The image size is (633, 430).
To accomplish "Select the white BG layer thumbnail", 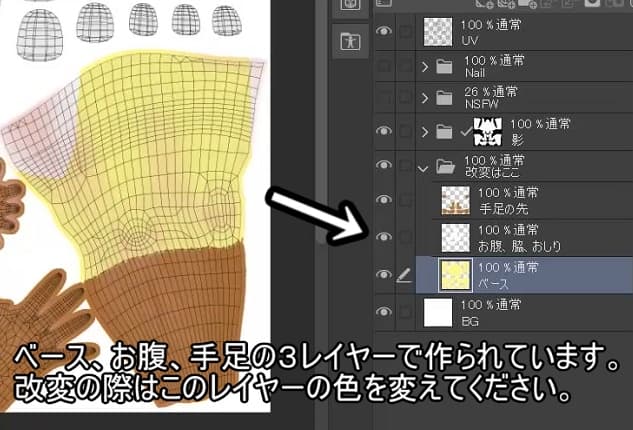I will [438, 313].
